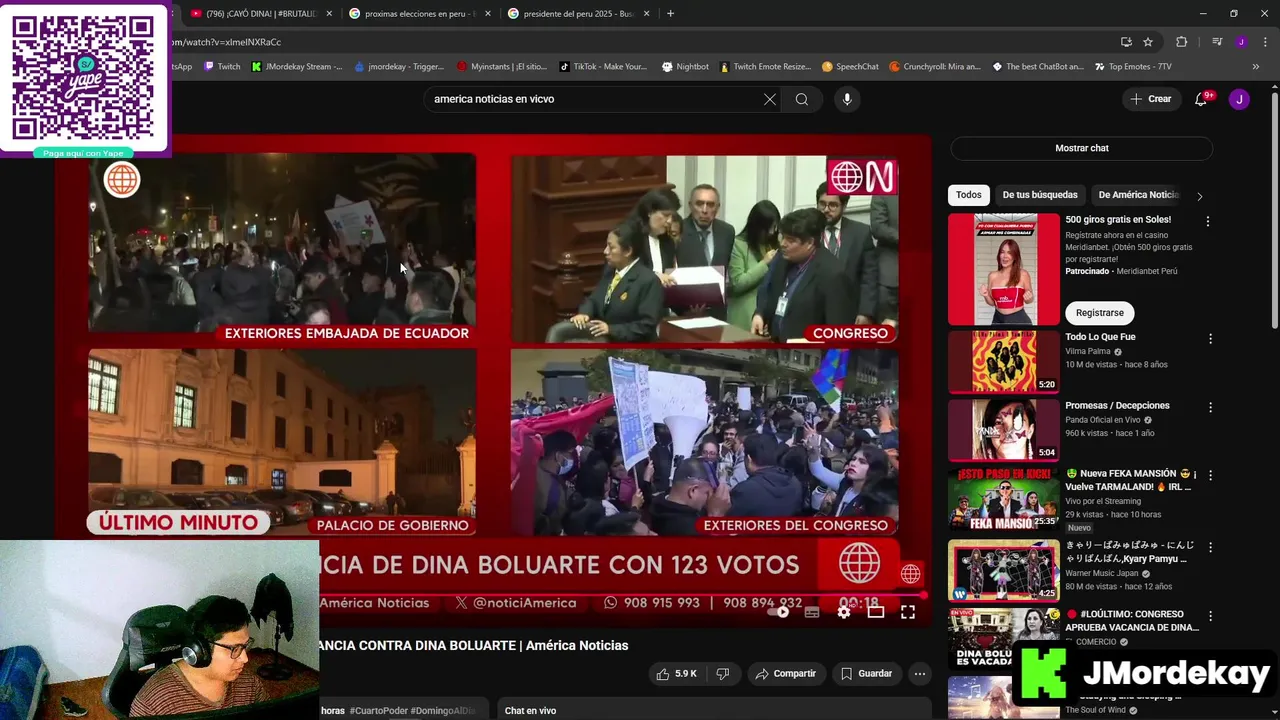Open 'The best ChatBot an...' bookmark
This screenshot has height=720, width=1280.
pos(1038,67)
